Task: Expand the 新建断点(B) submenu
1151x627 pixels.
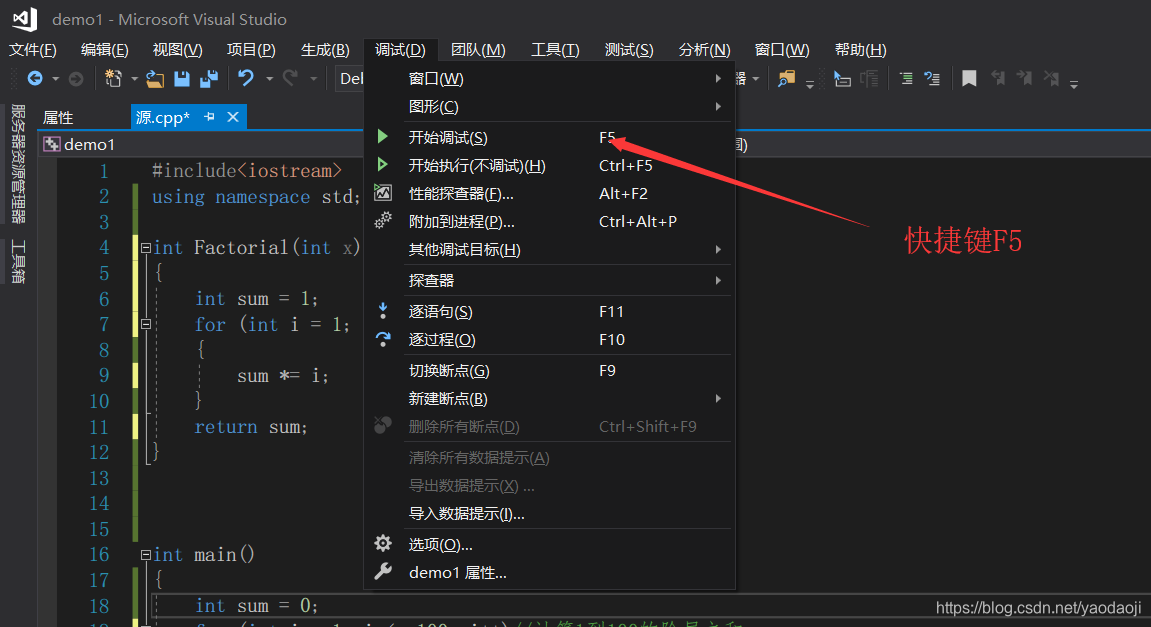Action: coord(550,399)
